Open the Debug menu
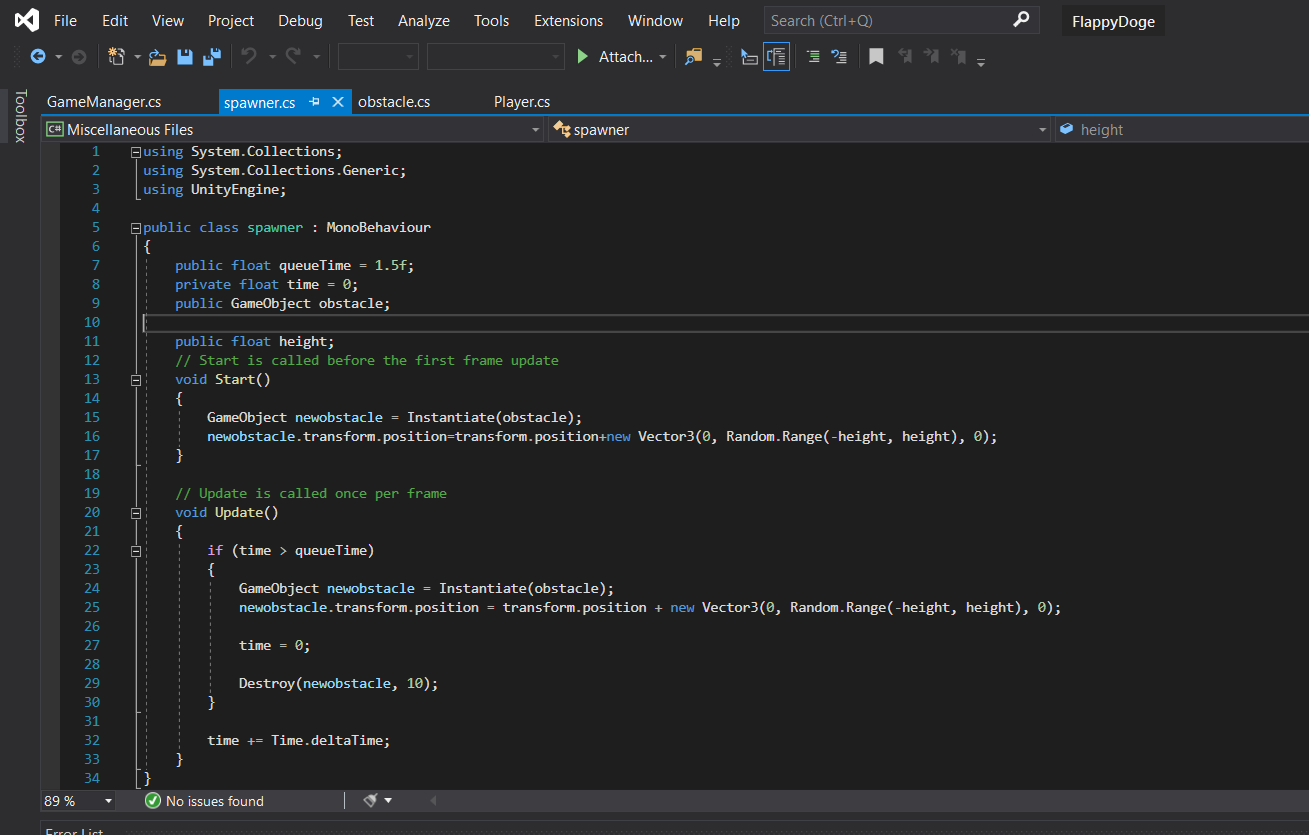The height and width of the screenshot is (835, 1309). pos(300,20)
